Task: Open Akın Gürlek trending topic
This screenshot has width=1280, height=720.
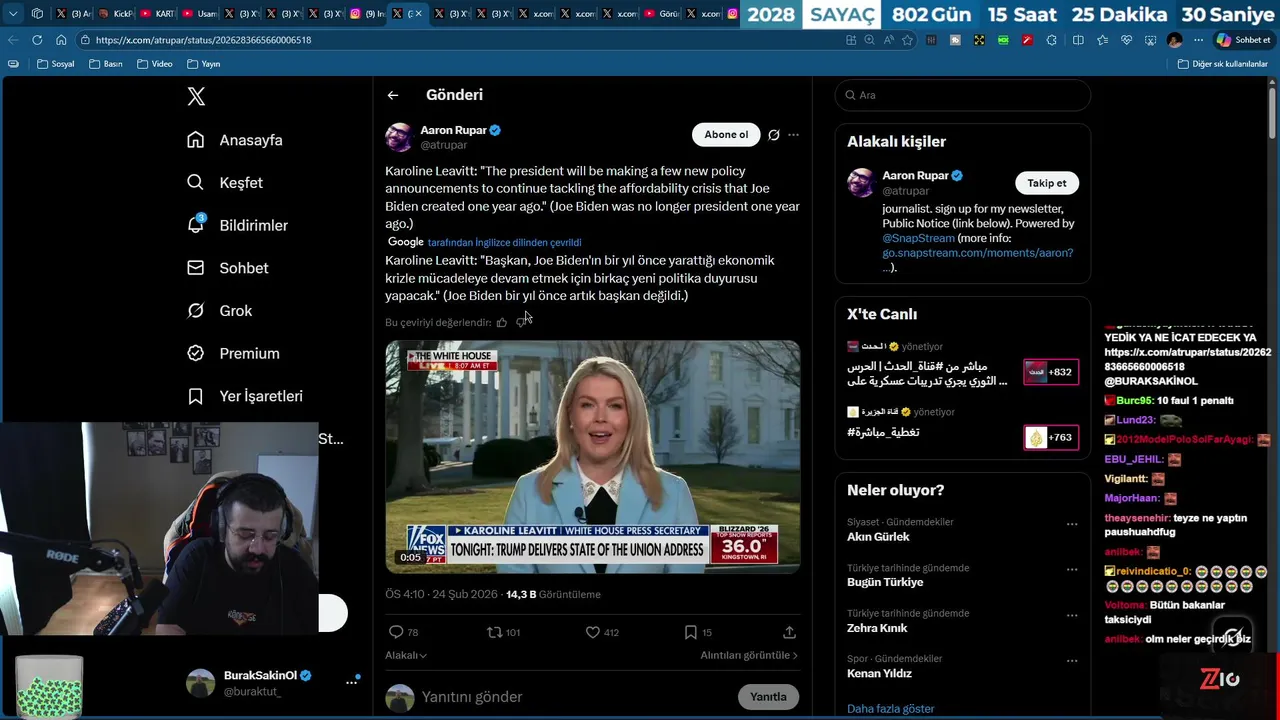Action: (878, 537)
